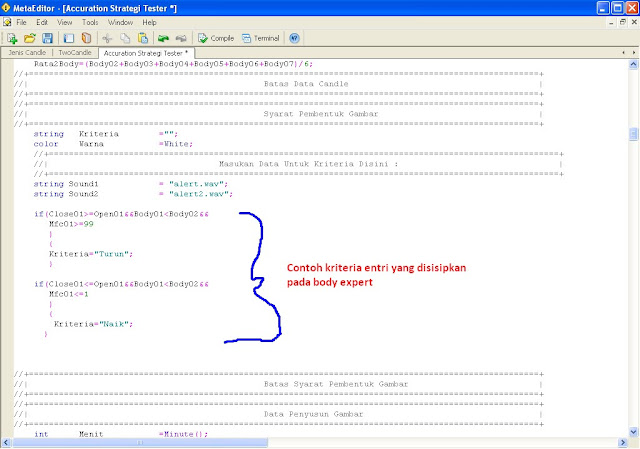This screenshot has width=640, height=449.
Task: Save the file with the floppy icon
Action: [47, 38]
